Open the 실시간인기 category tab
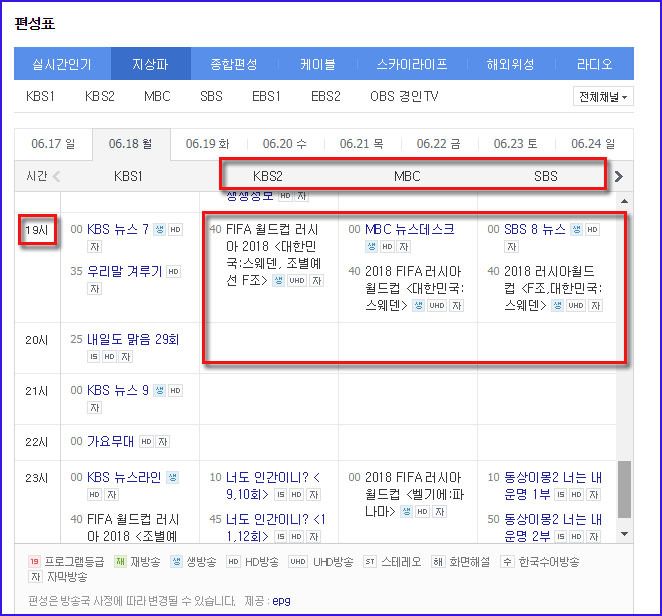 click(x=62, y=64)
